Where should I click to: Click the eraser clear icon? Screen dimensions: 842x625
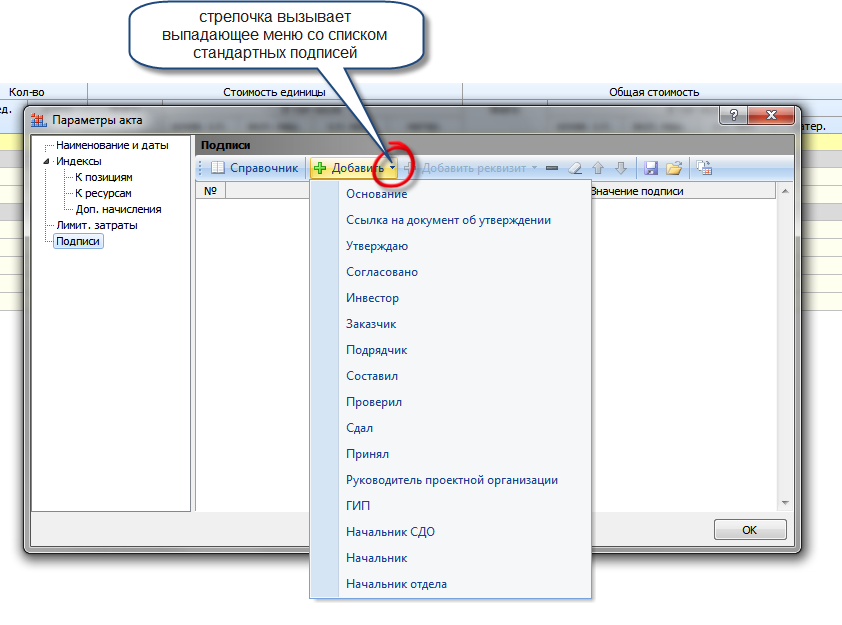click(575, 168)
